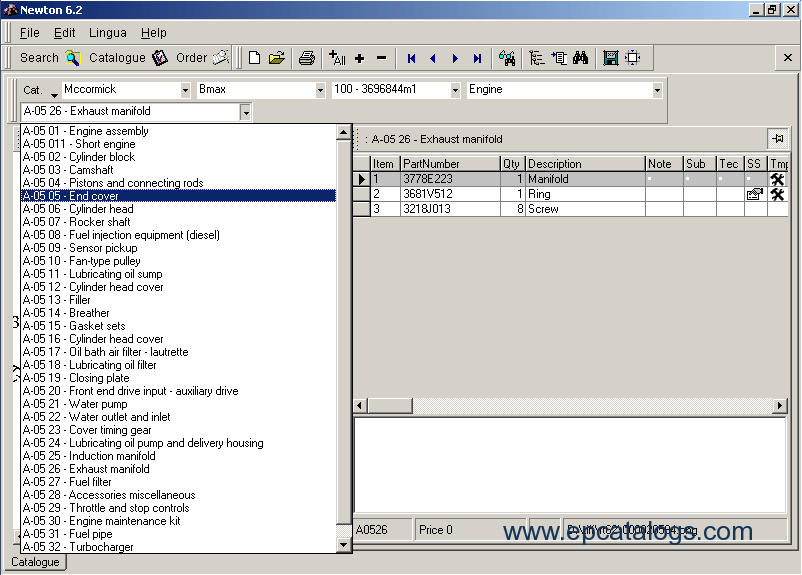Screen dimensions: 802x575
Task: Open the File menu
Action: coord(30,33)
